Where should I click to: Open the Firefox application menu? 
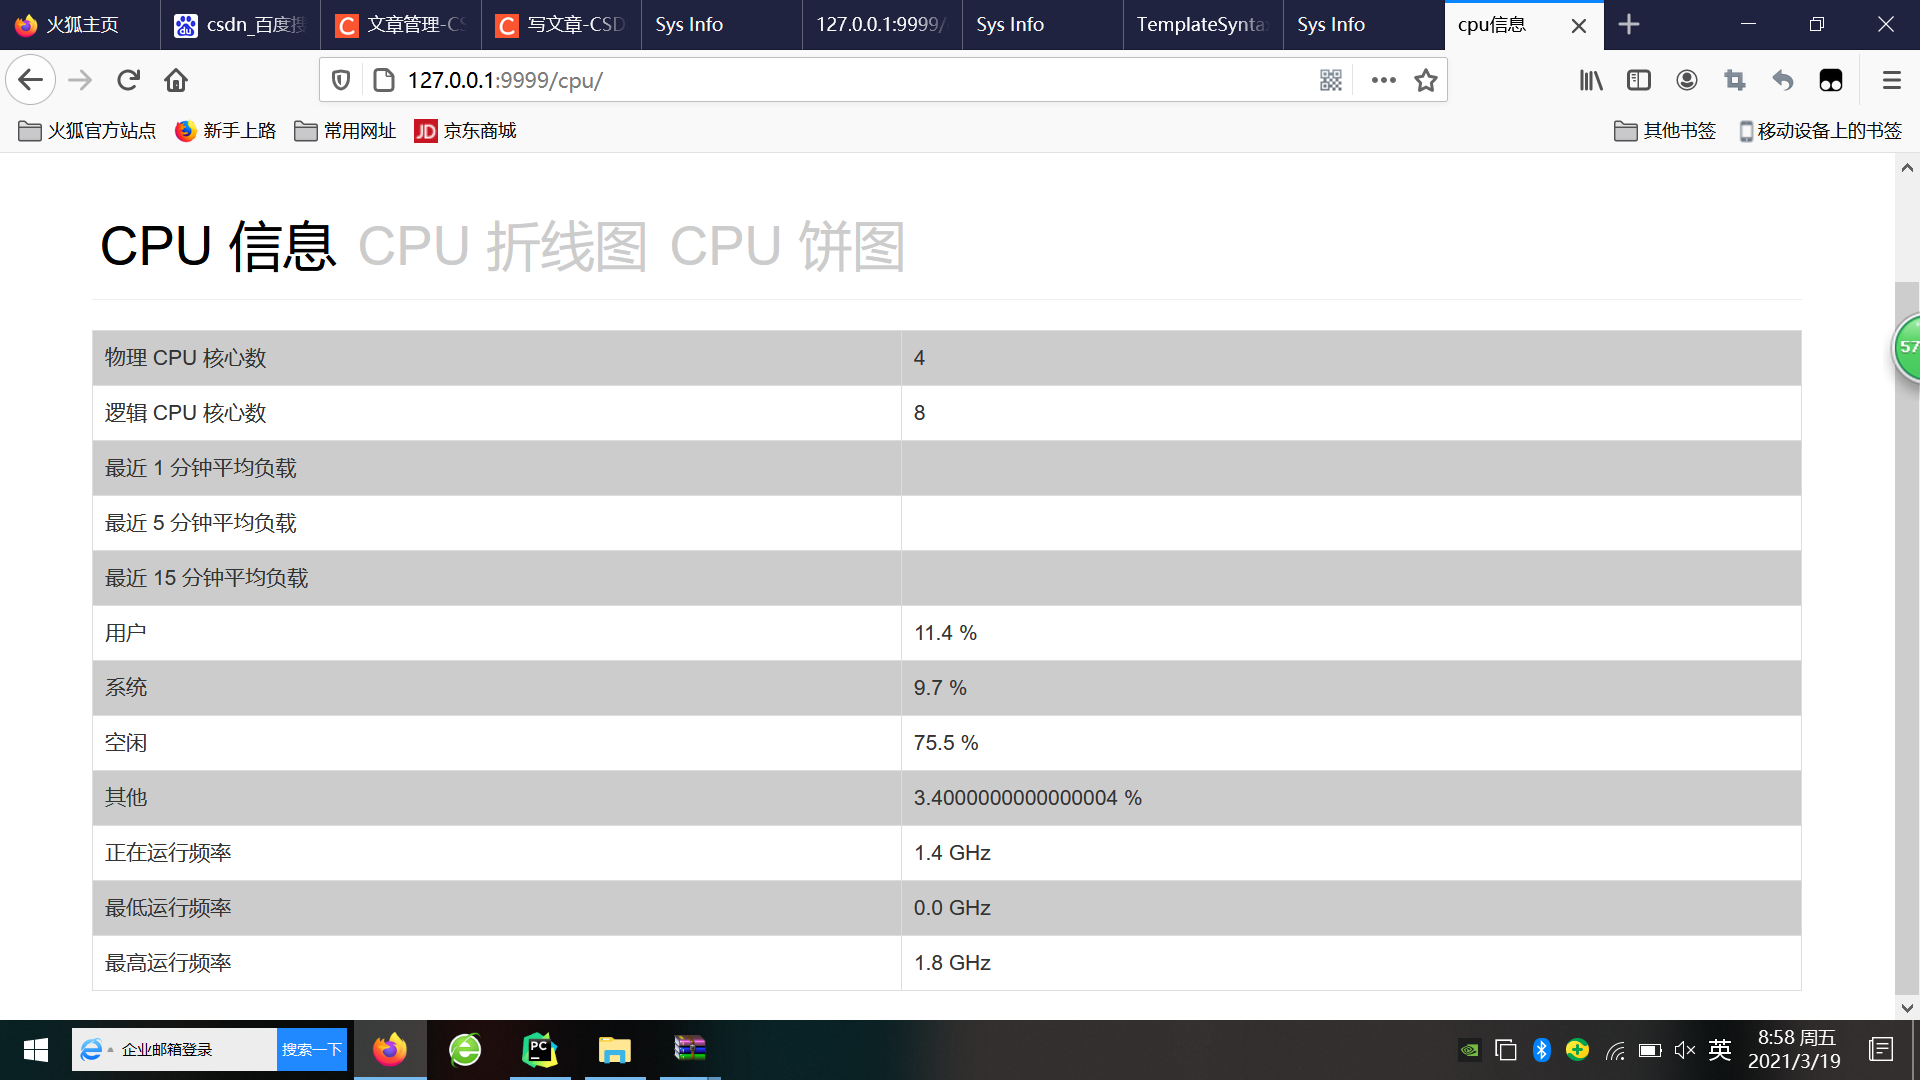click(x=1893, y=80)
